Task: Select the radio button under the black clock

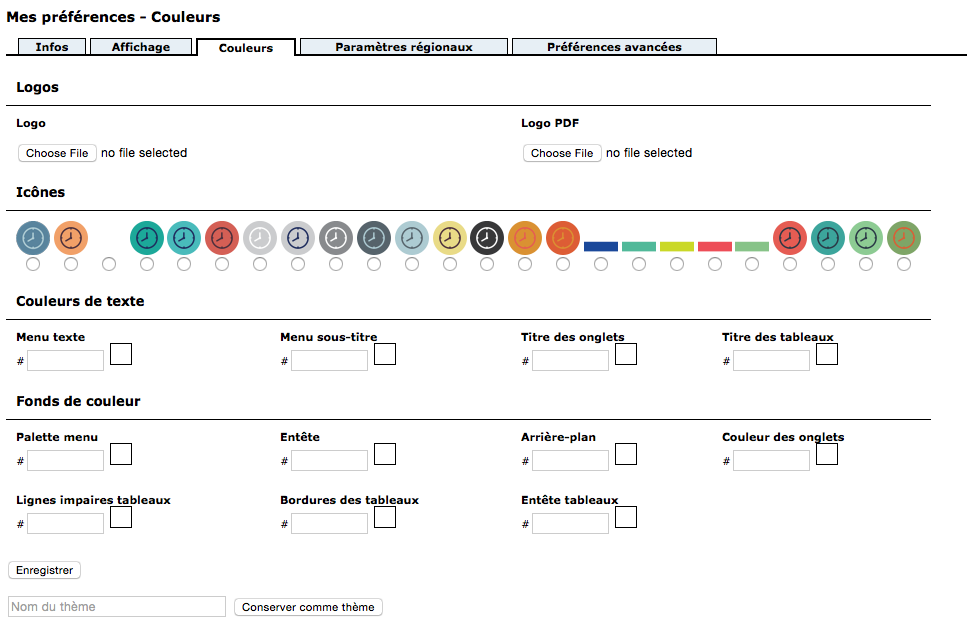Action: click(x=487, y=264)
